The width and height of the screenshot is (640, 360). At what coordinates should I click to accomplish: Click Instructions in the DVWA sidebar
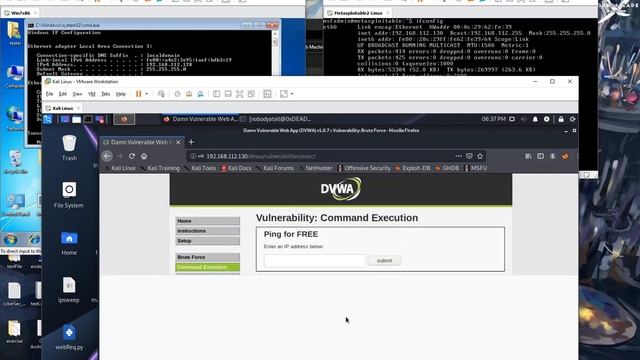pos(207,231)
